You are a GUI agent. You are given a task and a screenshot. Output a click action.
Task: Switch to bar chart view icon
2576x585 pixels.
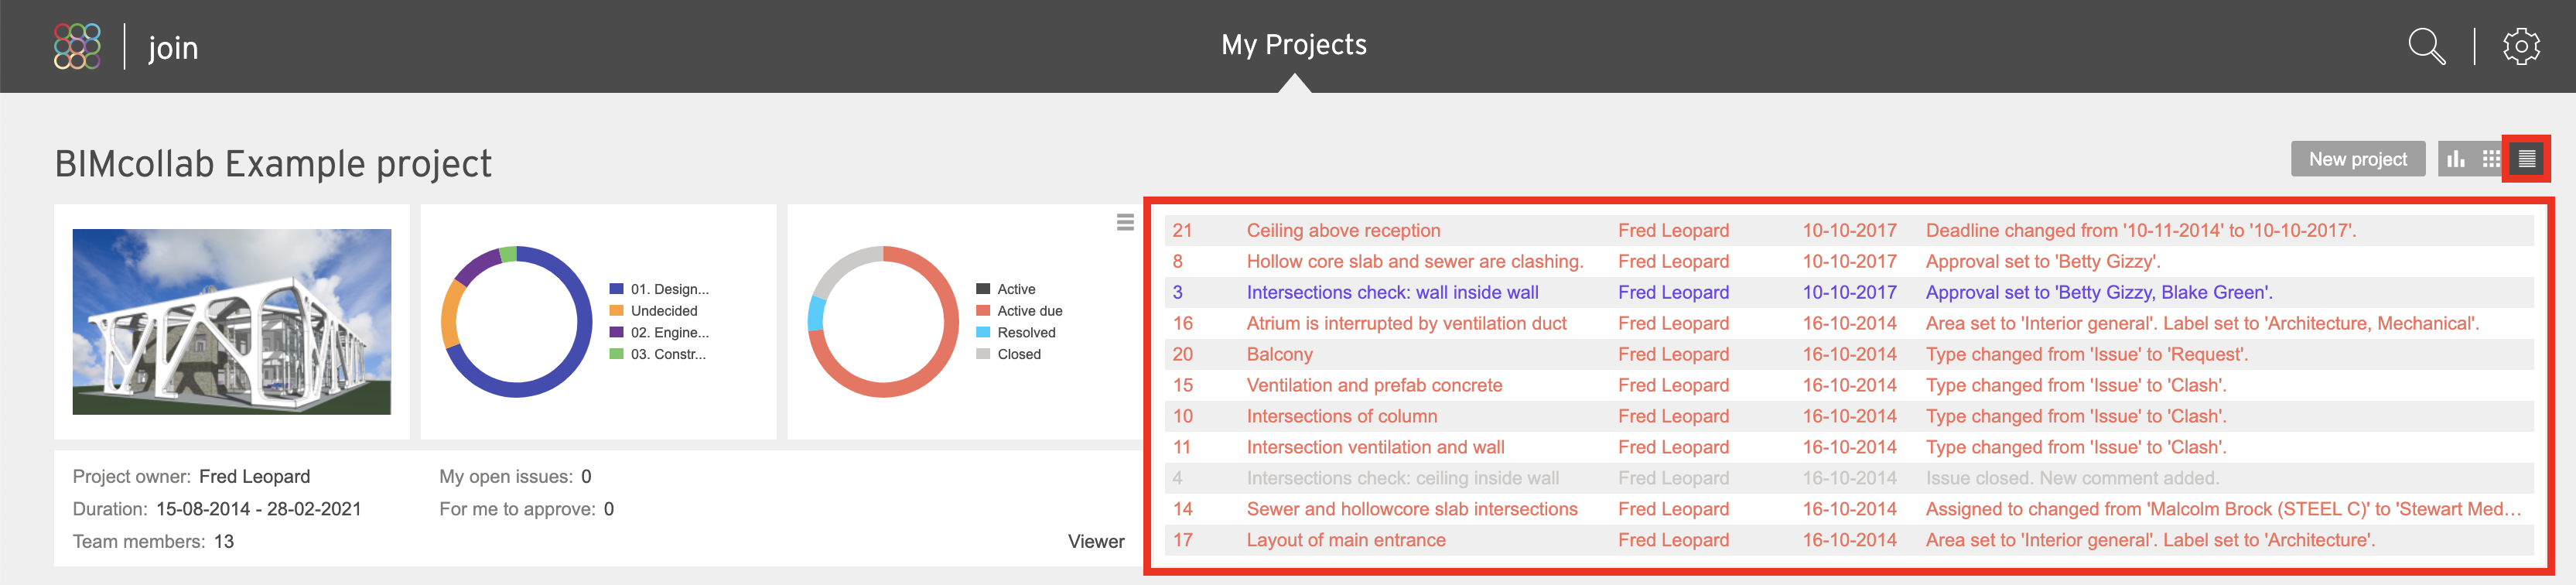pos(2456,159)
